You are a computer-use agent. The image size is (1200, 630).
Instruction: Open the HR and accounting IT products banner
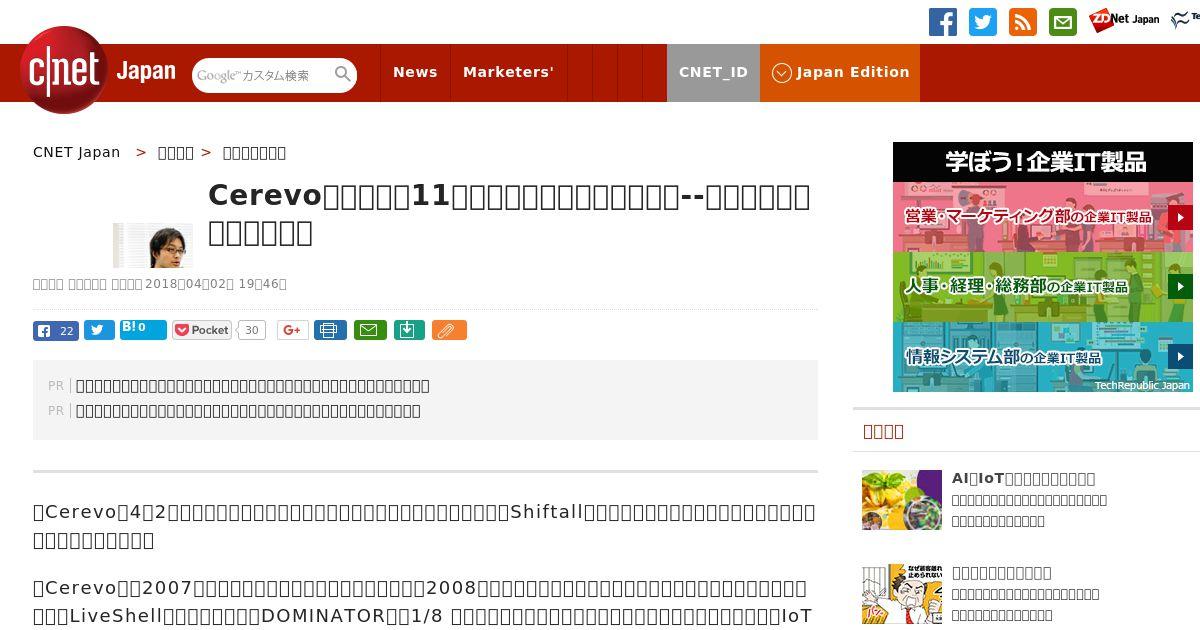[x=1043, y=287]
